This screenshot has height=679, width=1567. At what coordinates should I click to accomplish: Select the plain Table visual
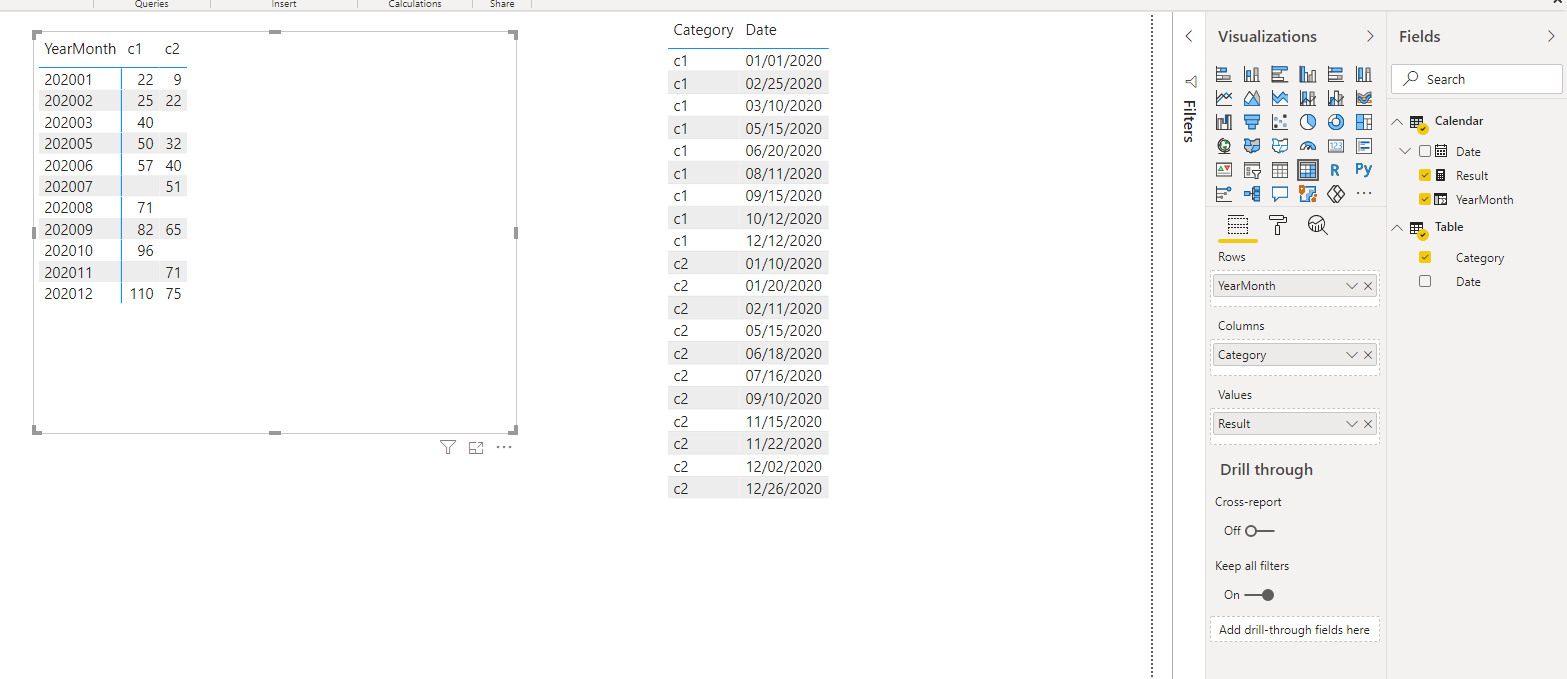click(1280, 170)
